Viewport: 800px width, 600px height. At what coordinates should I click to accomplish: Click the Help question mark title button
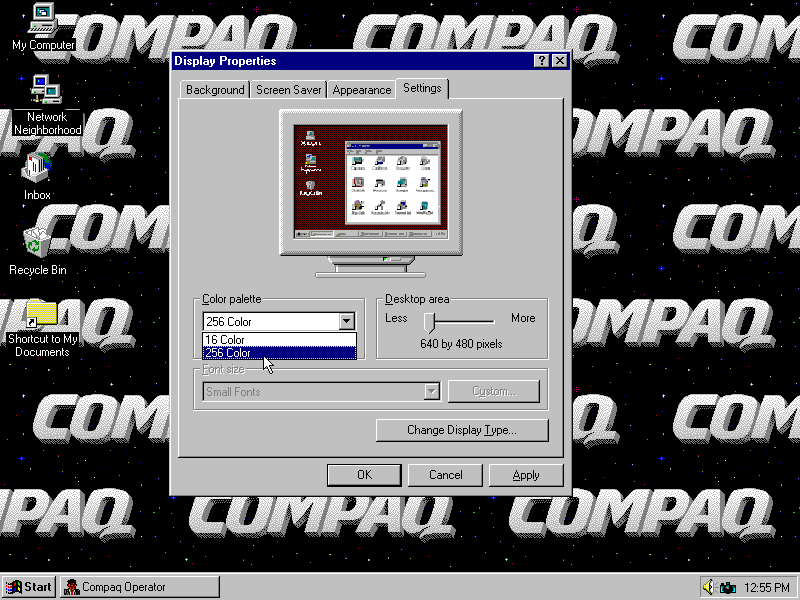541,61
